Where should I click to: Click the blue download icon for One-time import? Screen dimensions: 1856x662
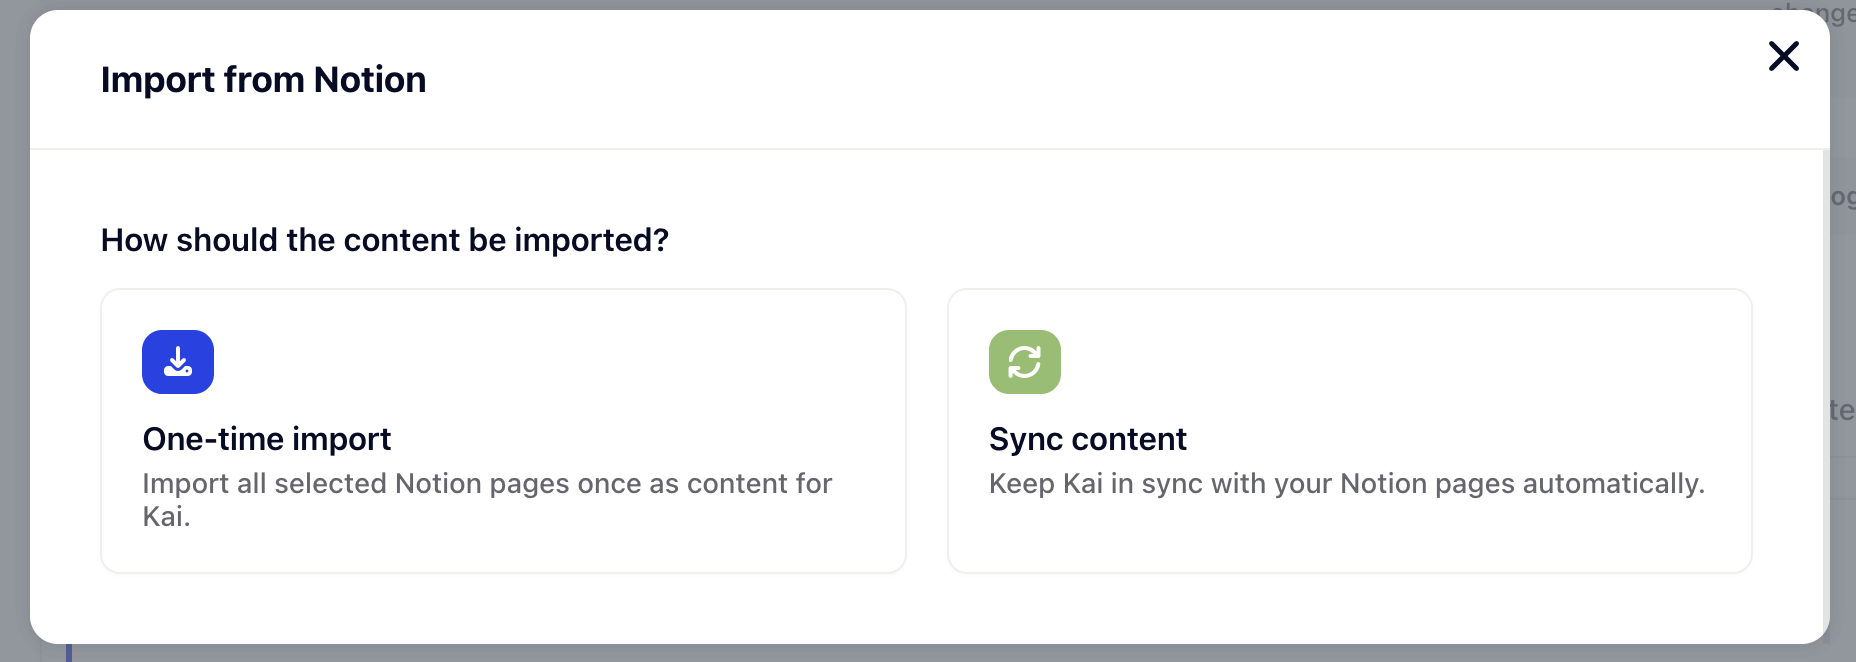[x=178, y=362]
